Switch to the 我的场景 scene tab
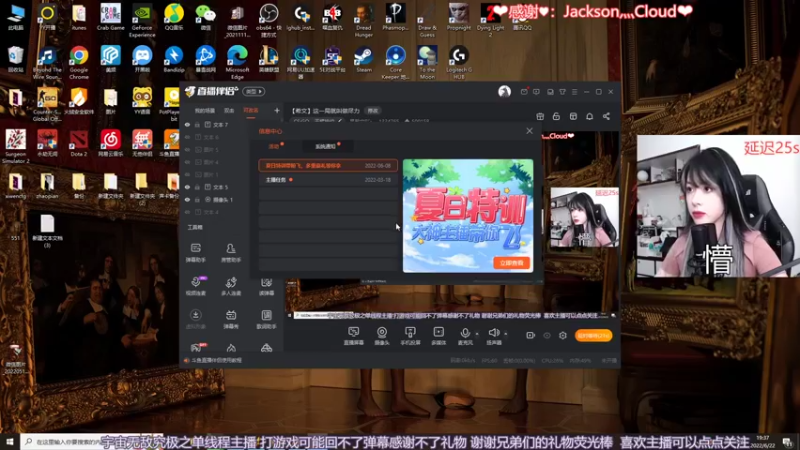This screenshot has height=450, width=800. pos(205,111)
